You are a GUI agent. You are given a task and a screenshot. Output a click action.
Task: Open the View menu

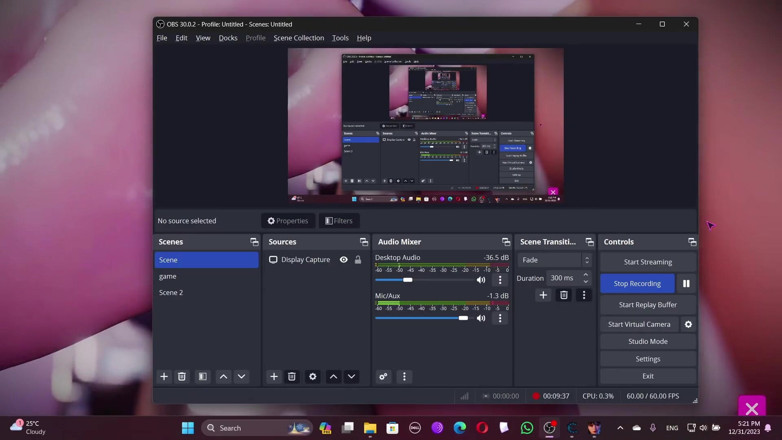202,38
